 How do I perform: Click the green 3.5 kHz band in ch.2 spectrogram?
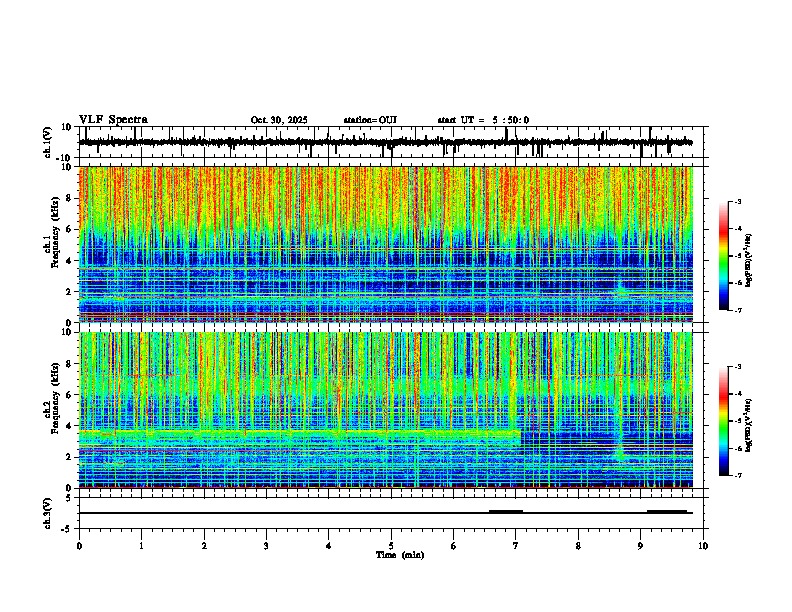coord(300,433)
